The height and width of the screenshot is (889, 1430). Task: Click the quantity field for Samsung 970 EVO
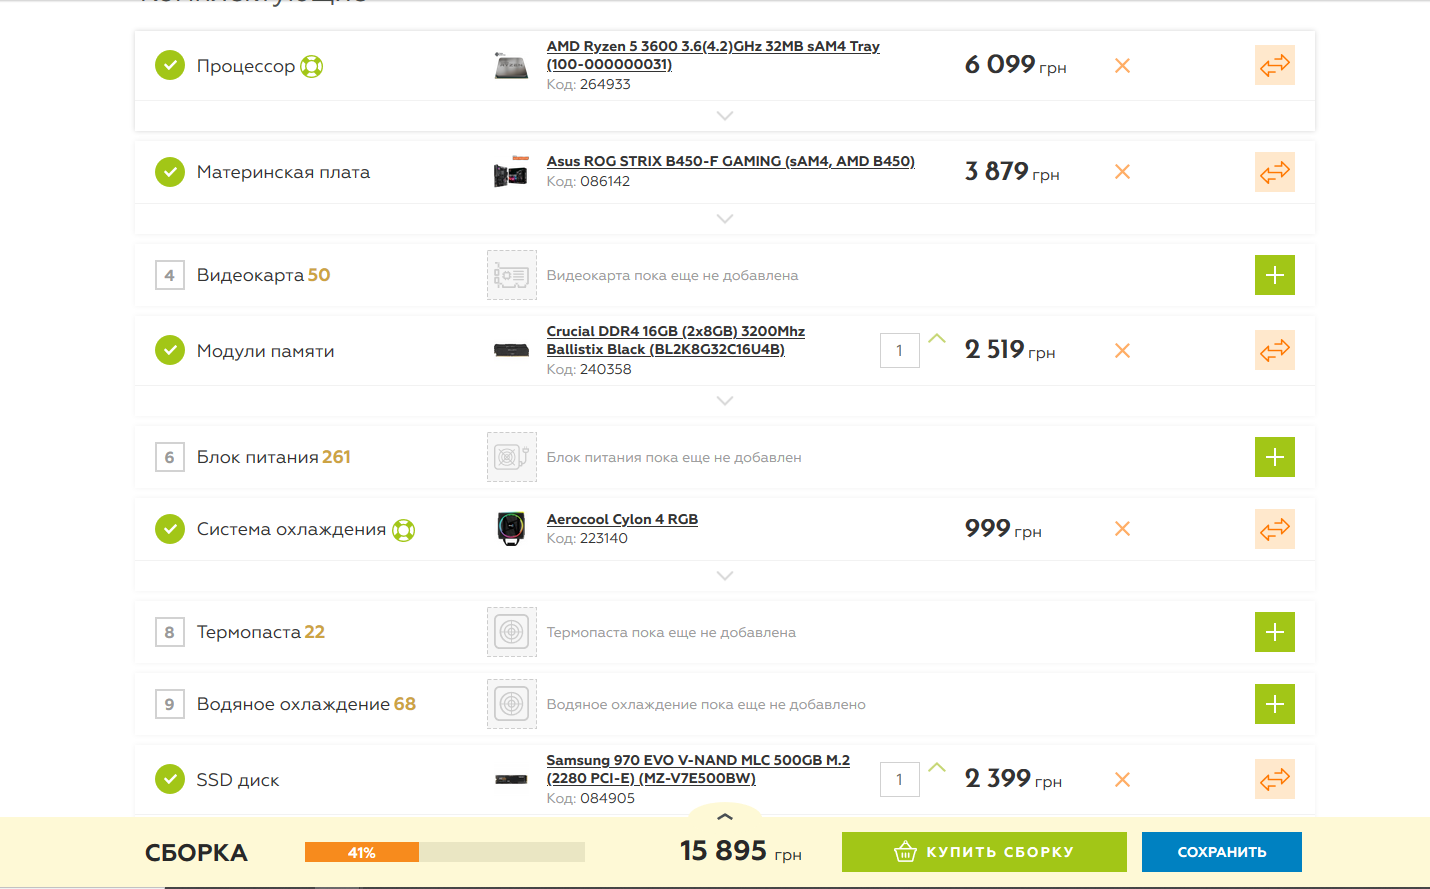[x=900, y=780]
